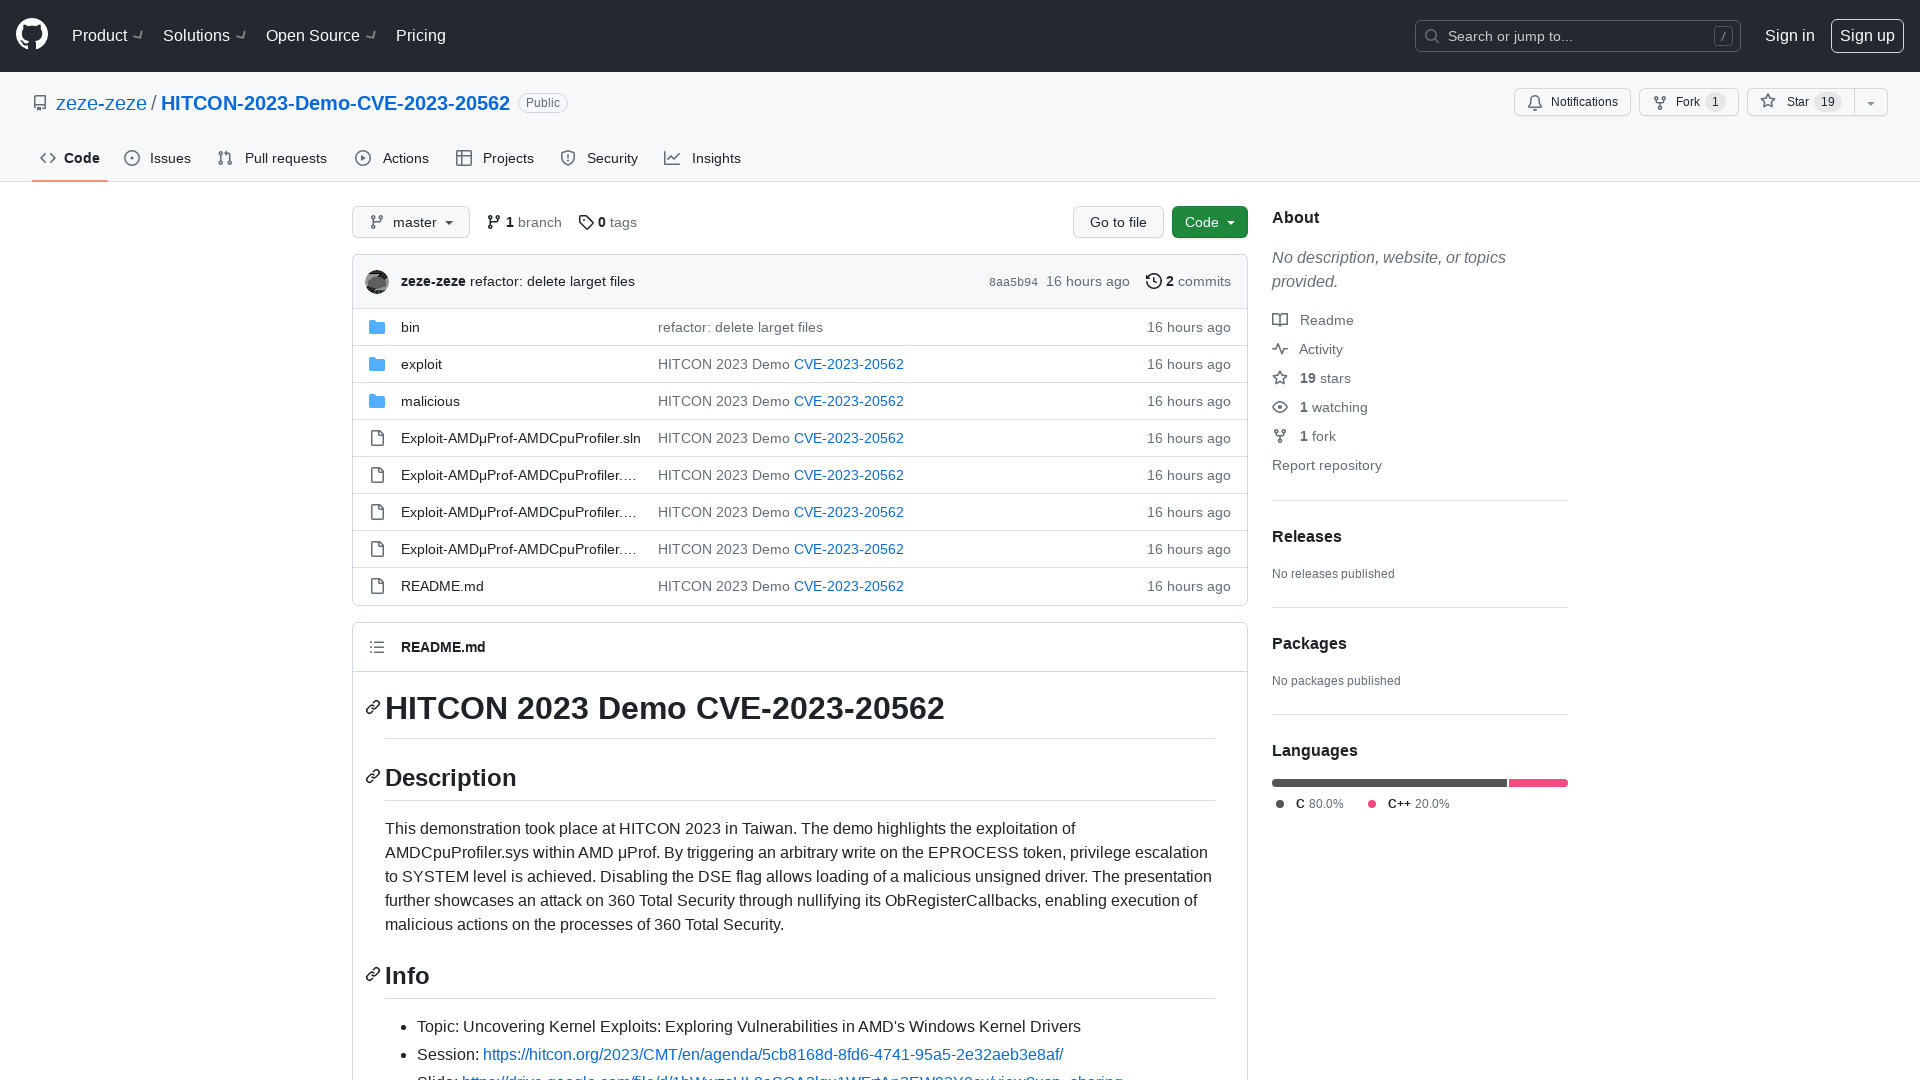
Task: Open the Insights tab
Action: click(x=703, y=158)
